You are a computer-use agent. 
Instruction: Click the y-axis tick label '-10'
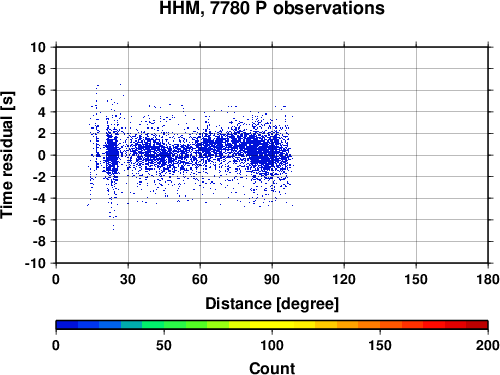pos(36,263)
